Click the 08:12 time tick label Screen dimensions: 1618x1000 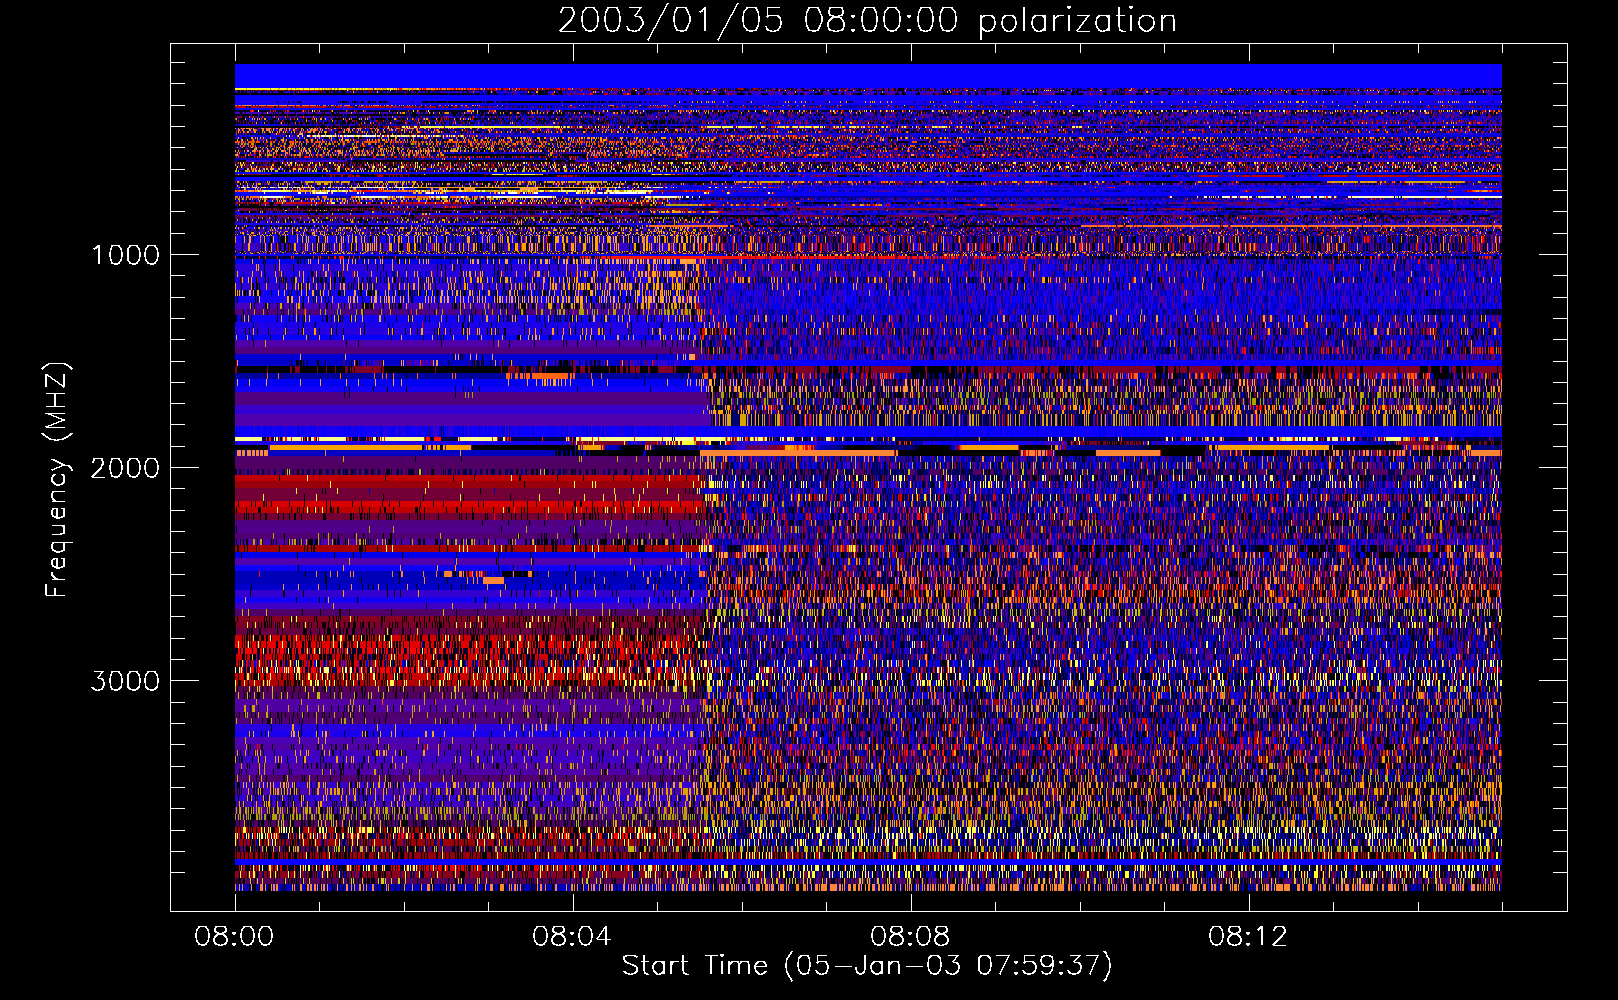1249,937
